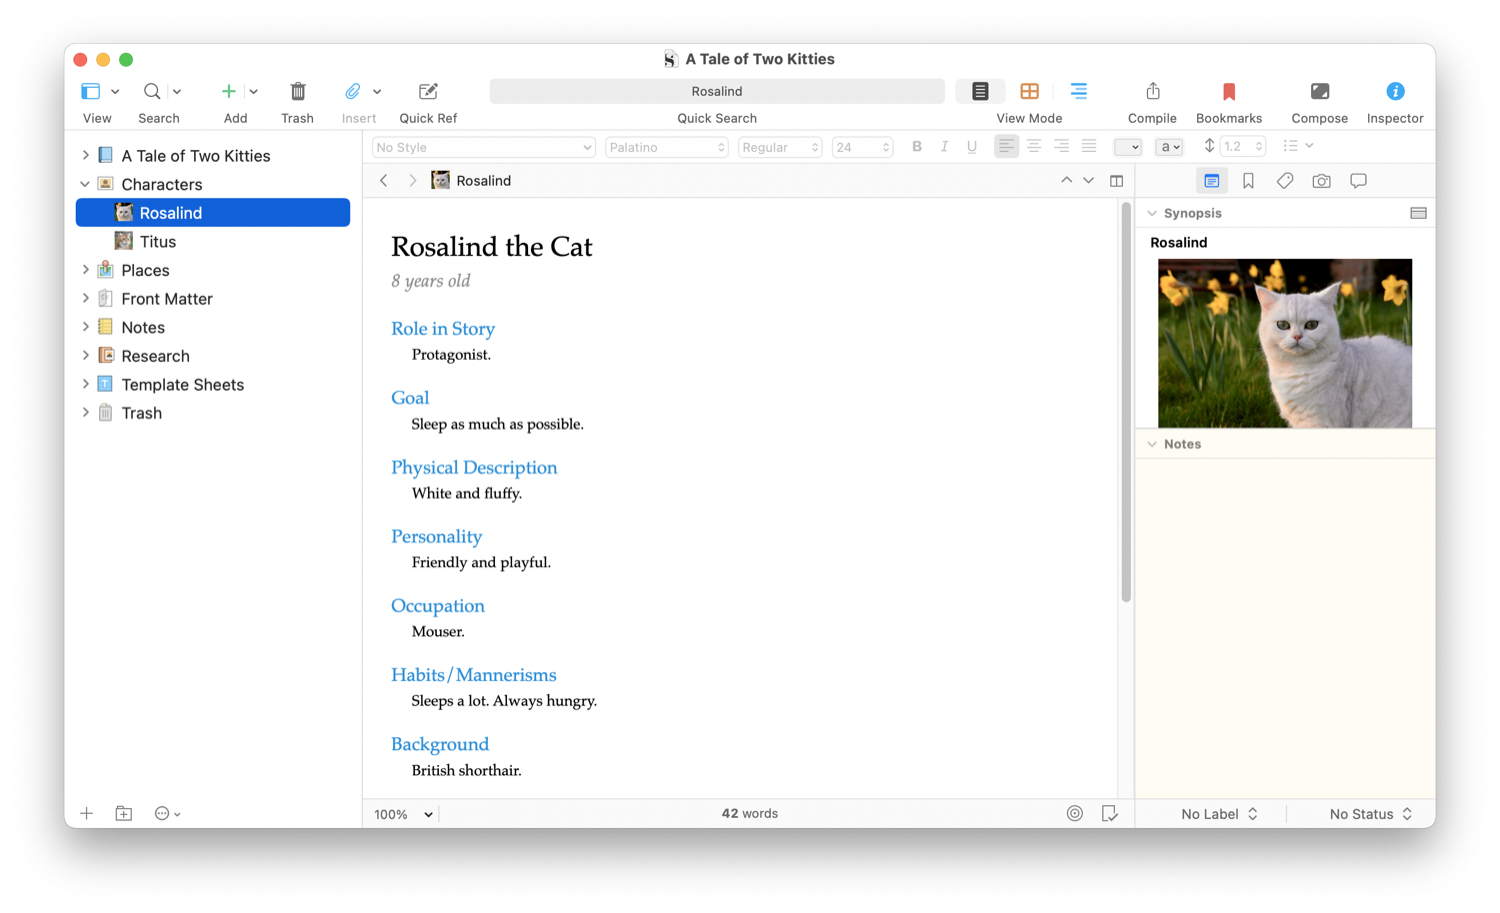Toggle bold formatting
Image resolution: width=1500 pixels, height=913 pixels.
point(916,147)
